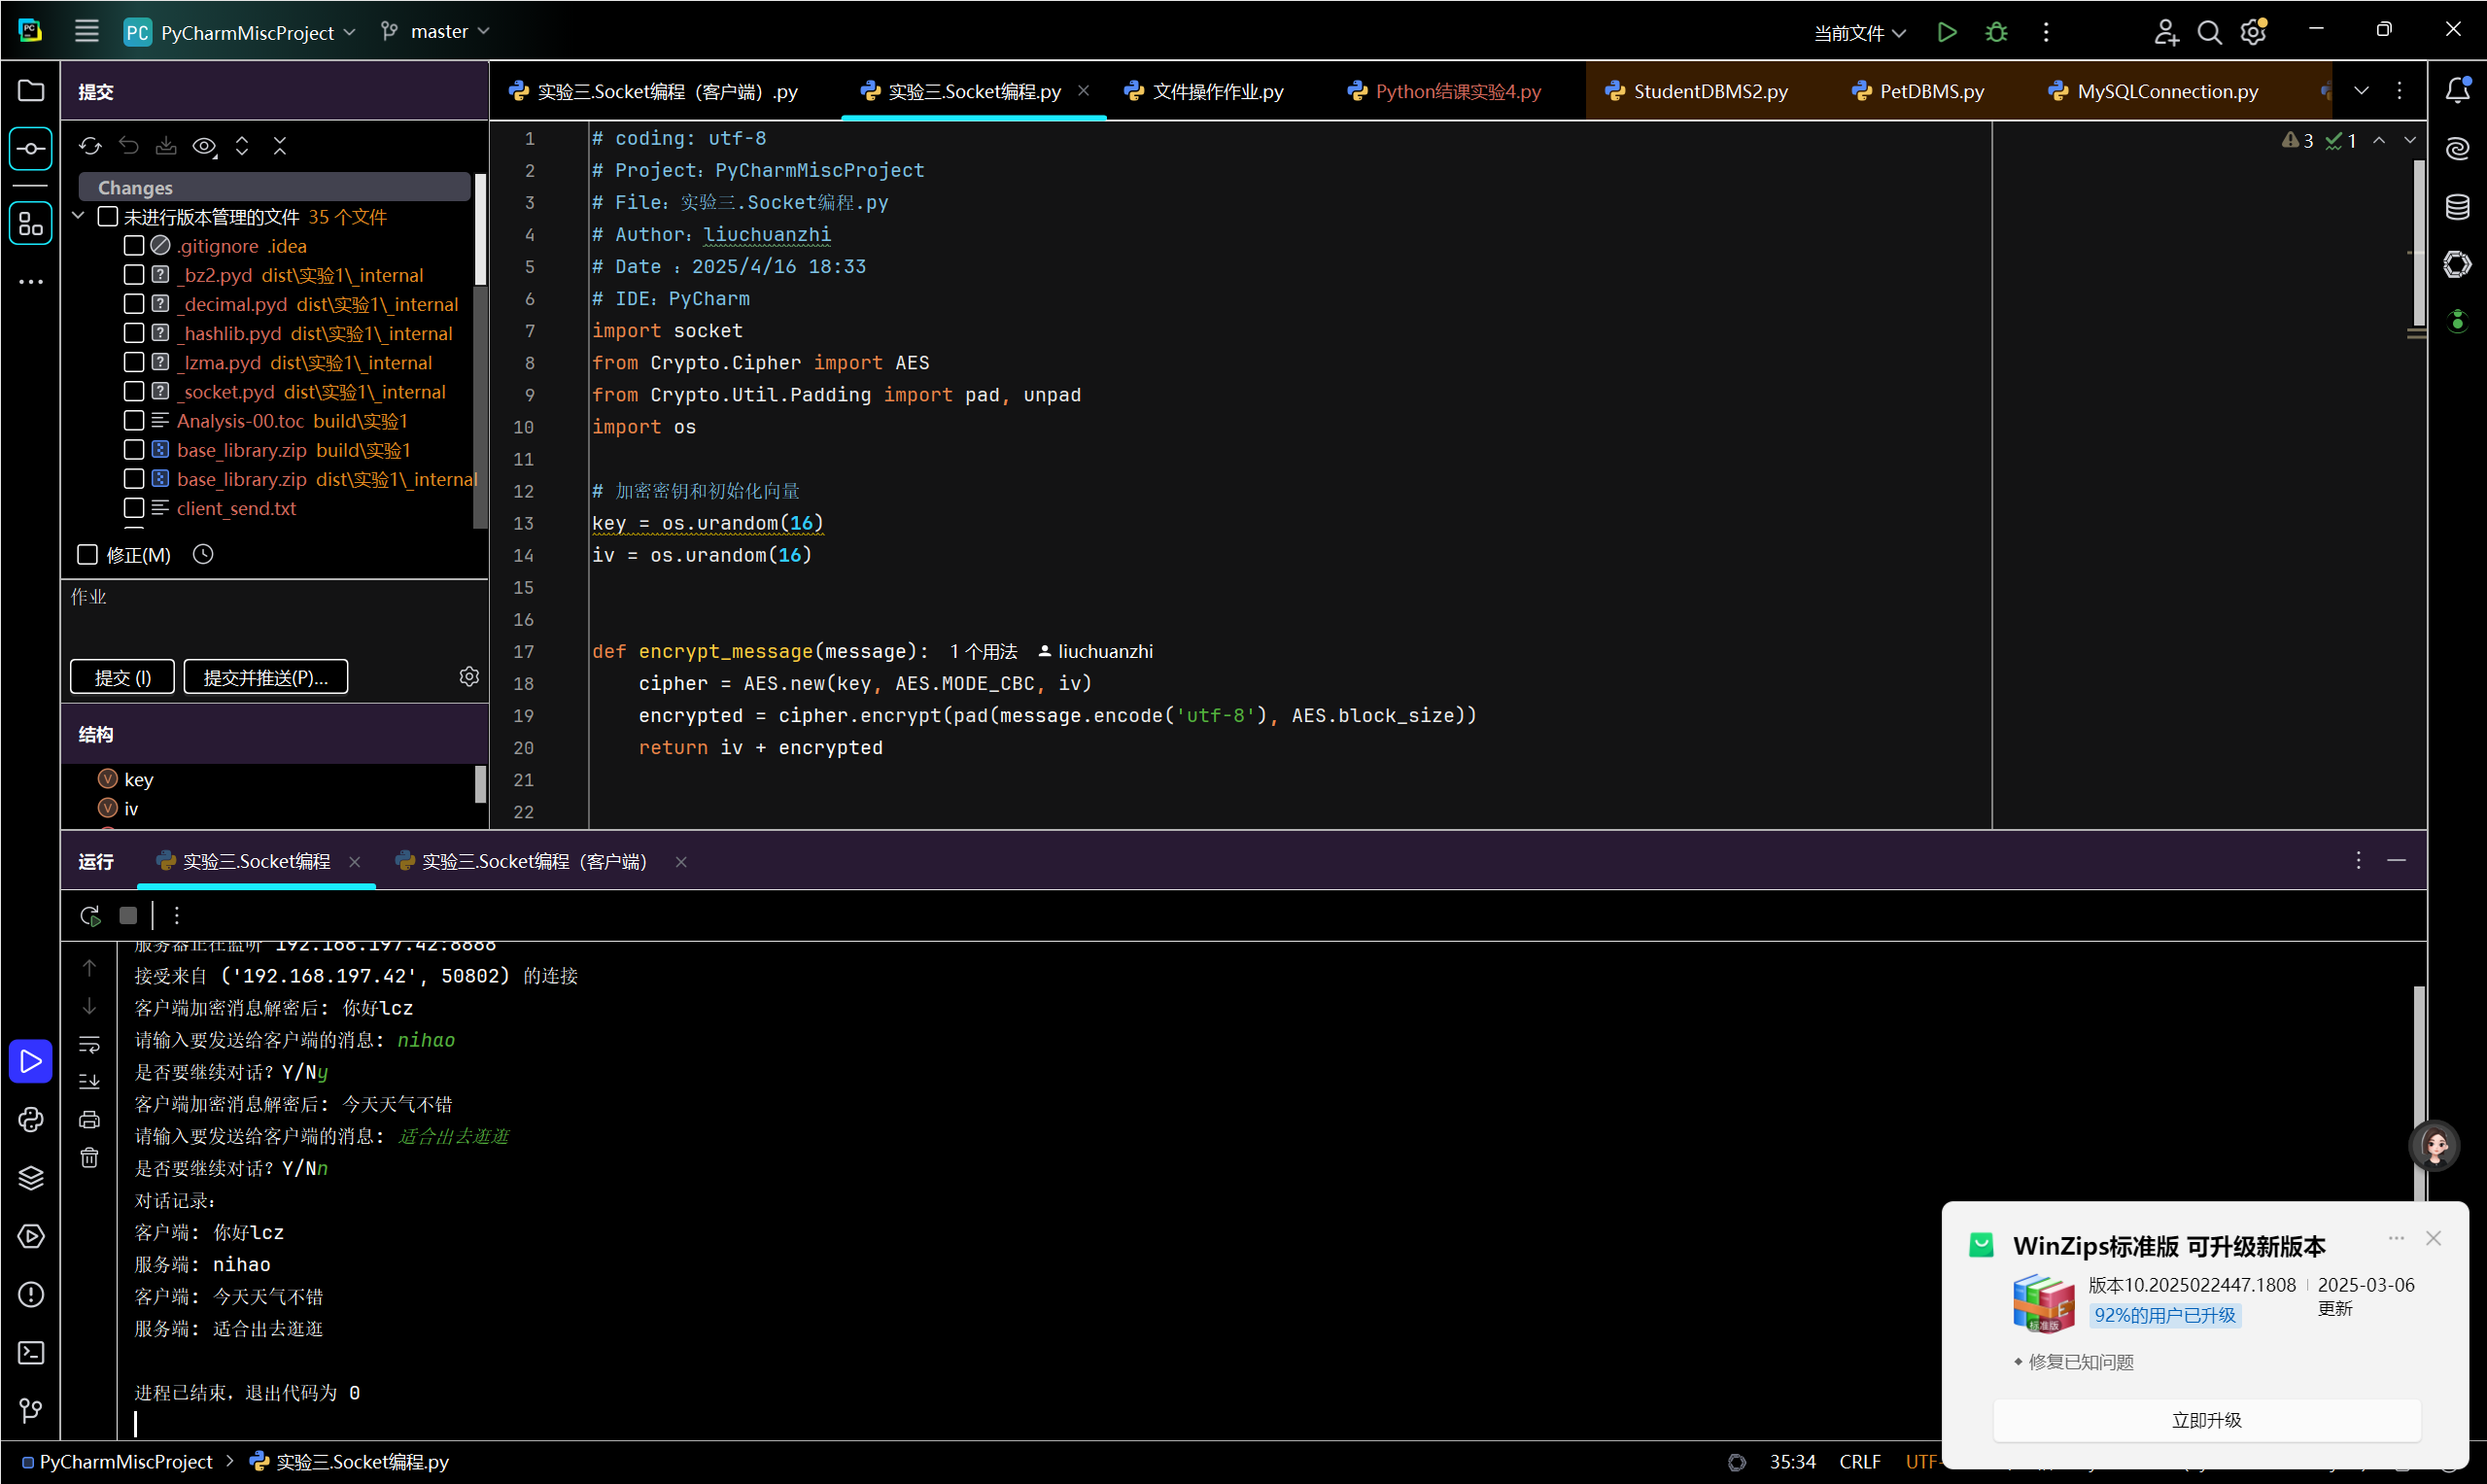Image resolution: width=2487 pixels, height=1484 pixels.
Task: Click the Clear All trash icon
Action: pos(90,1158)
